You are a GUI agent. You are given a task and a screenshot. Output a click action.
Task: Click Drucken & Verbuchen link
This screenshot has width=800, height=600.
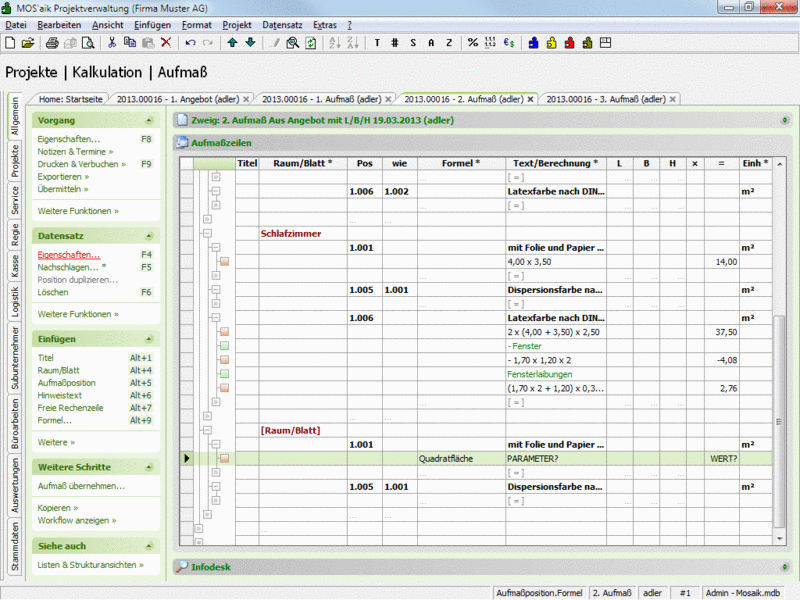click(81, 164)
